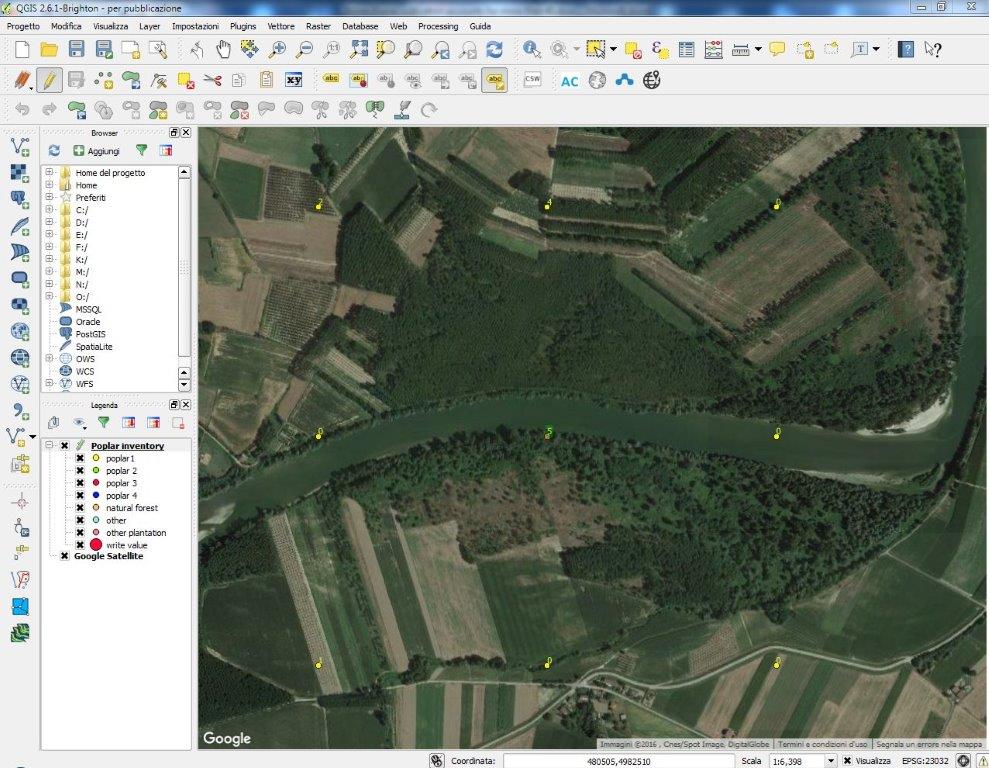989x768 pixels.
Task: Toggle editing with the pencil icon
Action: 49,80
